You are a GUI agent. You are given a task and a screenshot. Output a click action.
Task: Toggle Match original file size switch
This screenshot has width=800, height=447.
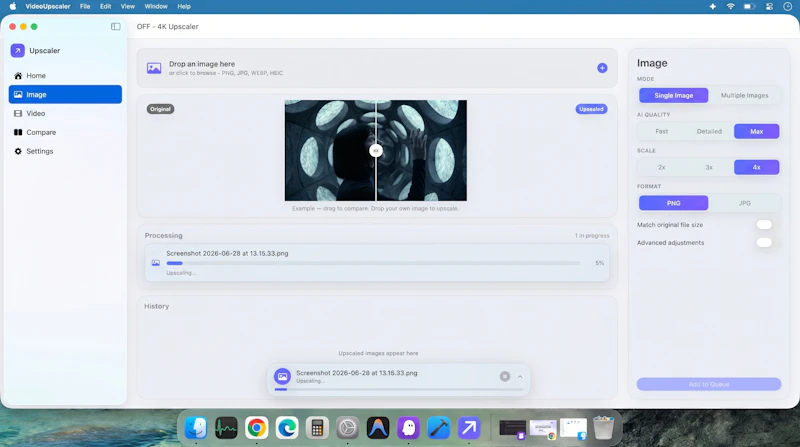pos(764,225)
